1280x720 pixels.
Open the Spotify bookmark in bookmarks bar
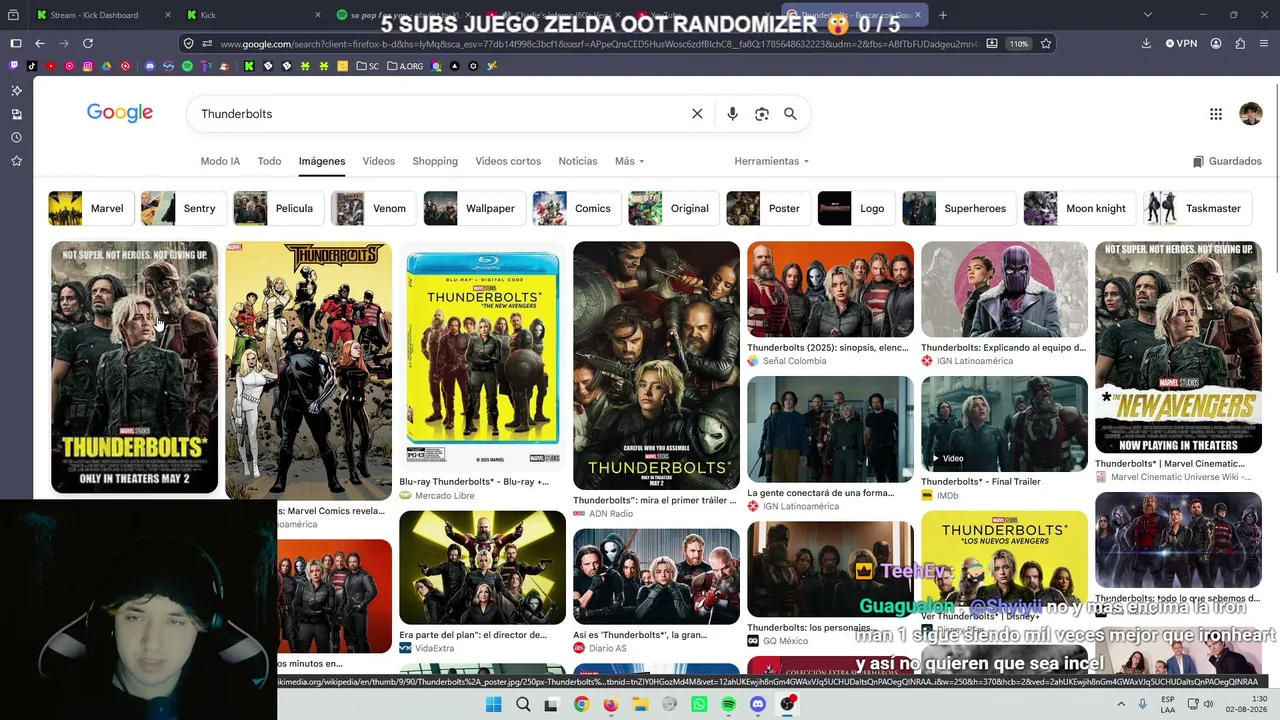(x=187, y=66)
